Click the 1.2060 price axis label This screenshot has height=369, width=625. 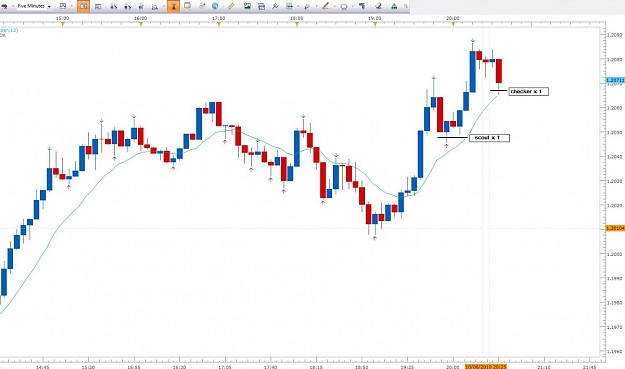(x=614, y=108)
